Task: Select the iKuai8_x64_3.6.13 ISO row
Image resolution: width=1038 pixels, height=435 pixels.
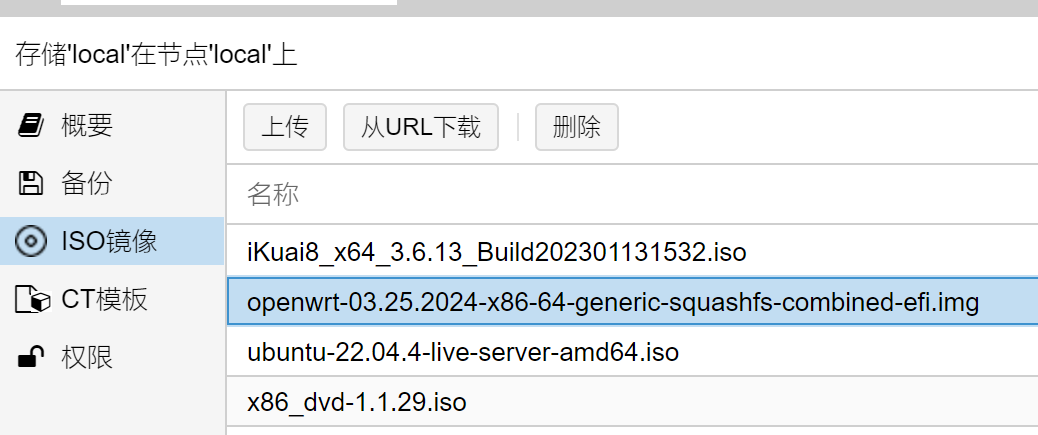Action: point(632,252)
